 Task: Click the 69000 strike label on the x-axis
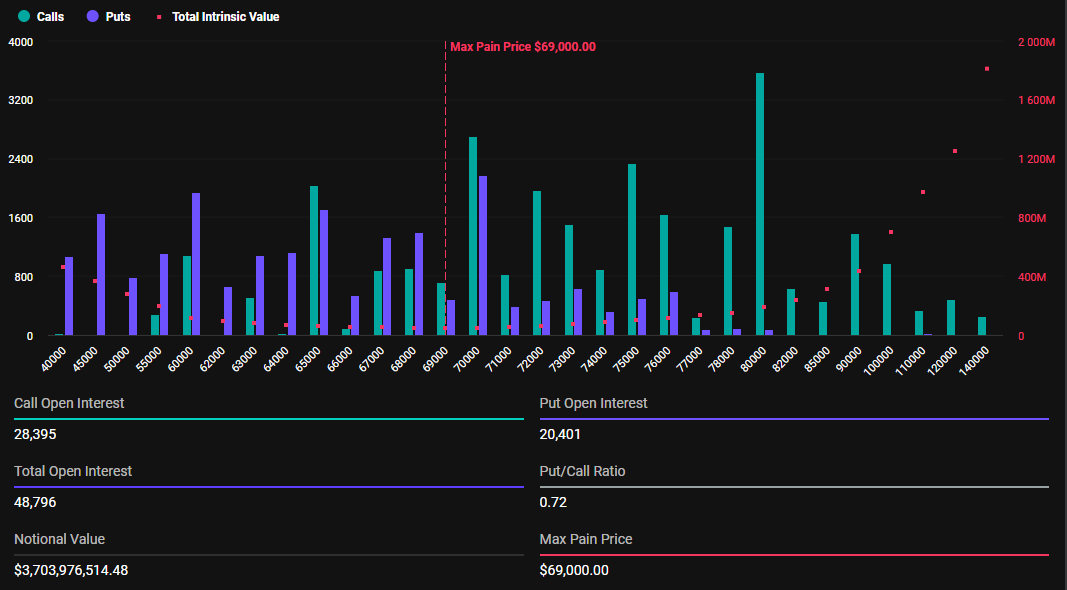[435, 359]
